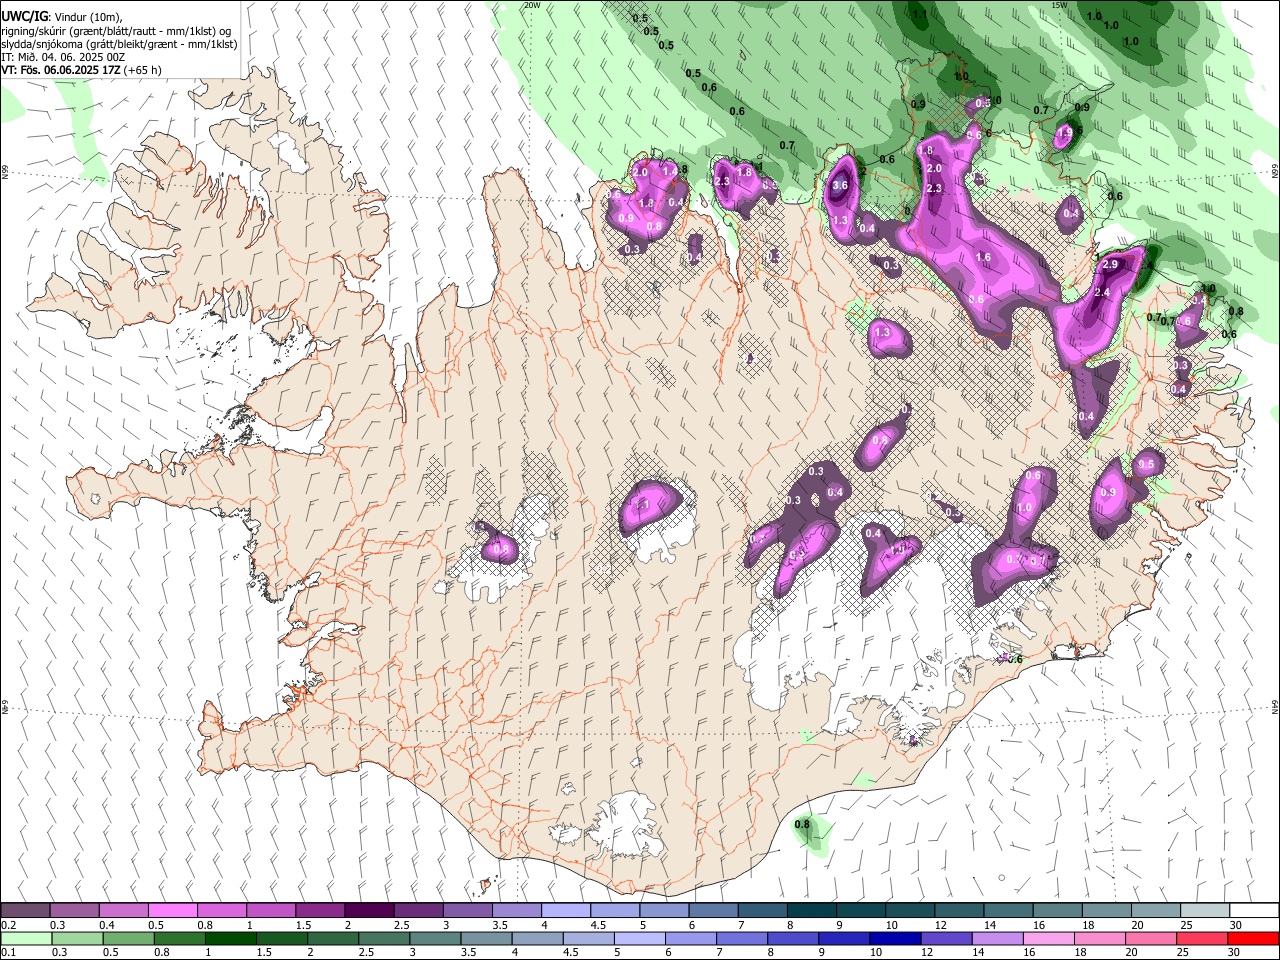
Task: Click the '12' label in top legend row
Action: [x=941, y=925]
